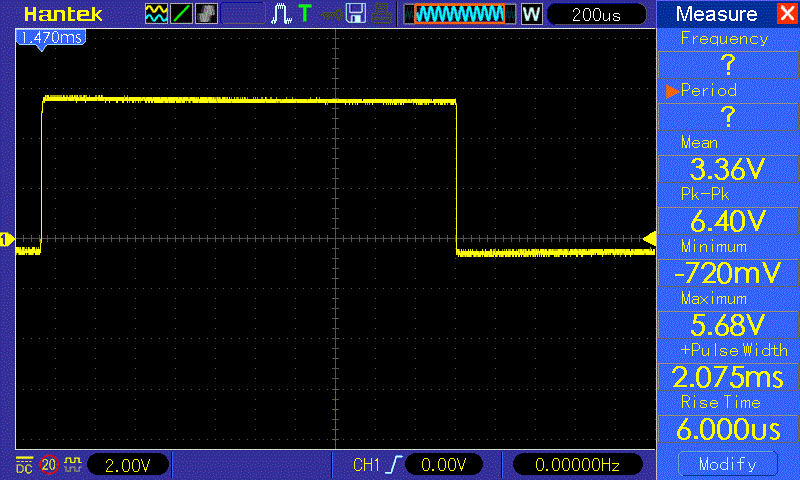Open the 2.00V vertical scale setting
The image size is (800, 480).
click(x=129, y=465)
